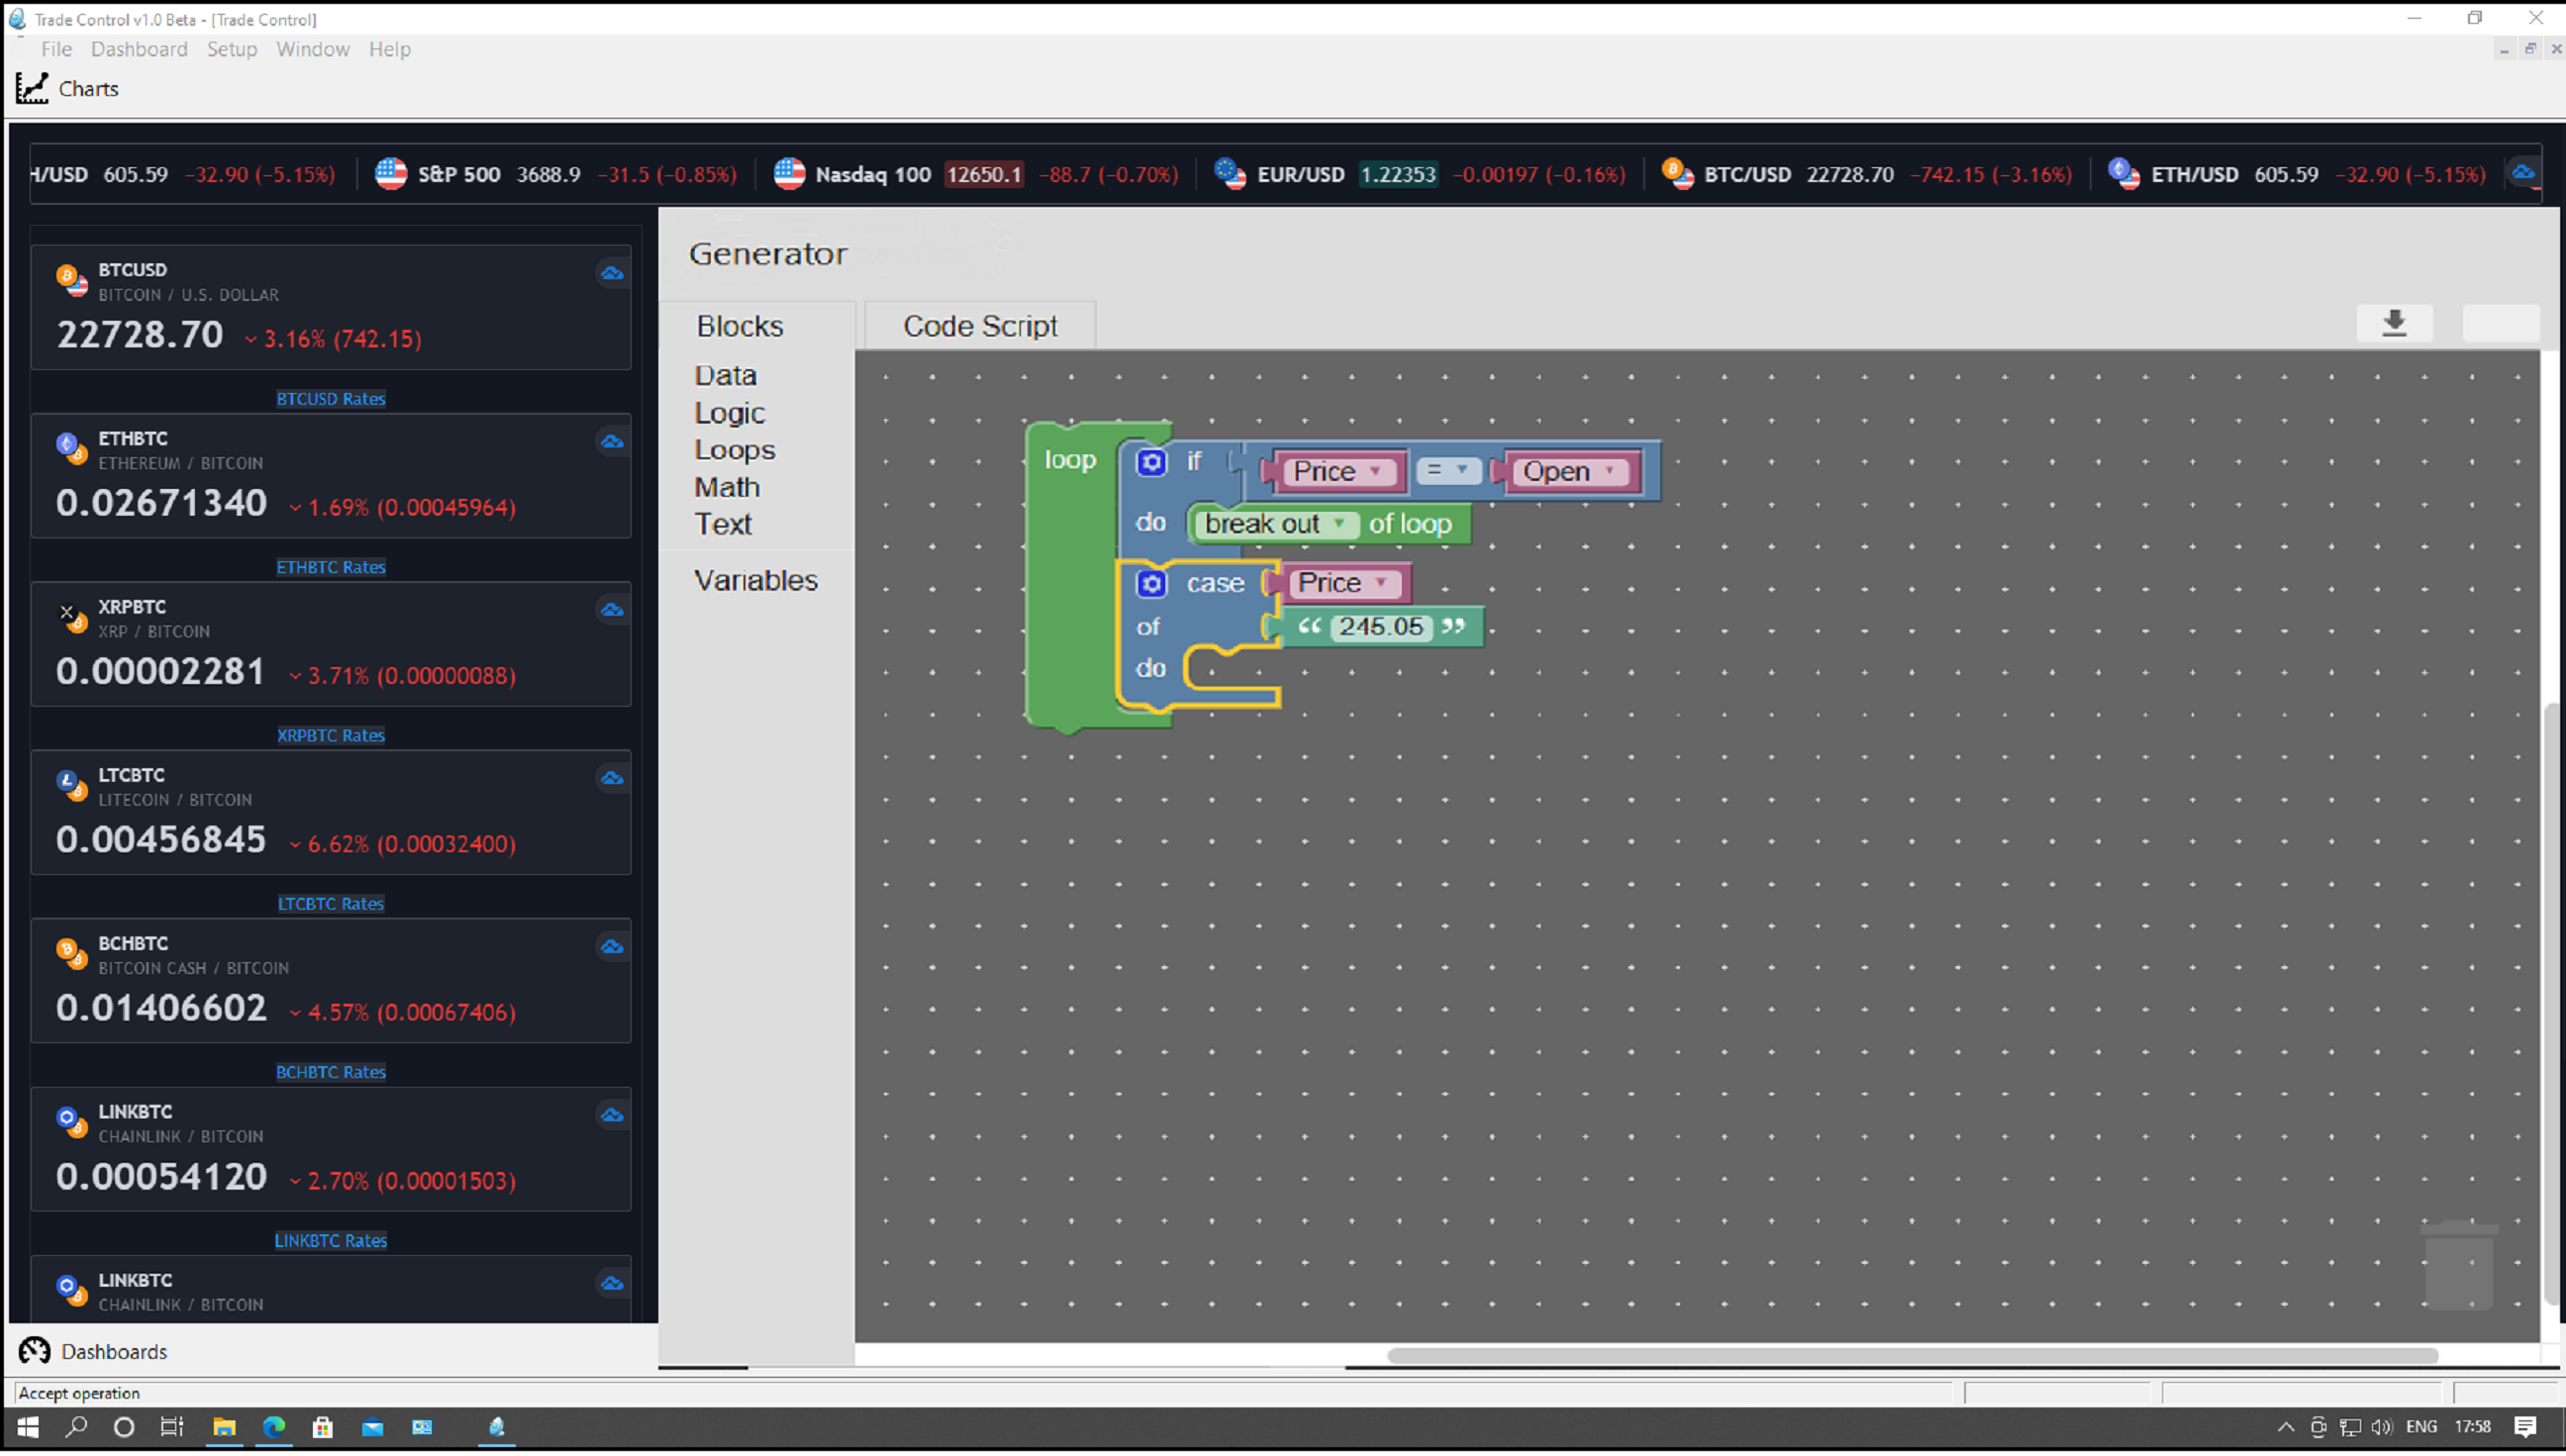Click the cloud icon on LTCBTC card
Viewport: 2566px width, 1456px height.
pos(612,778)
